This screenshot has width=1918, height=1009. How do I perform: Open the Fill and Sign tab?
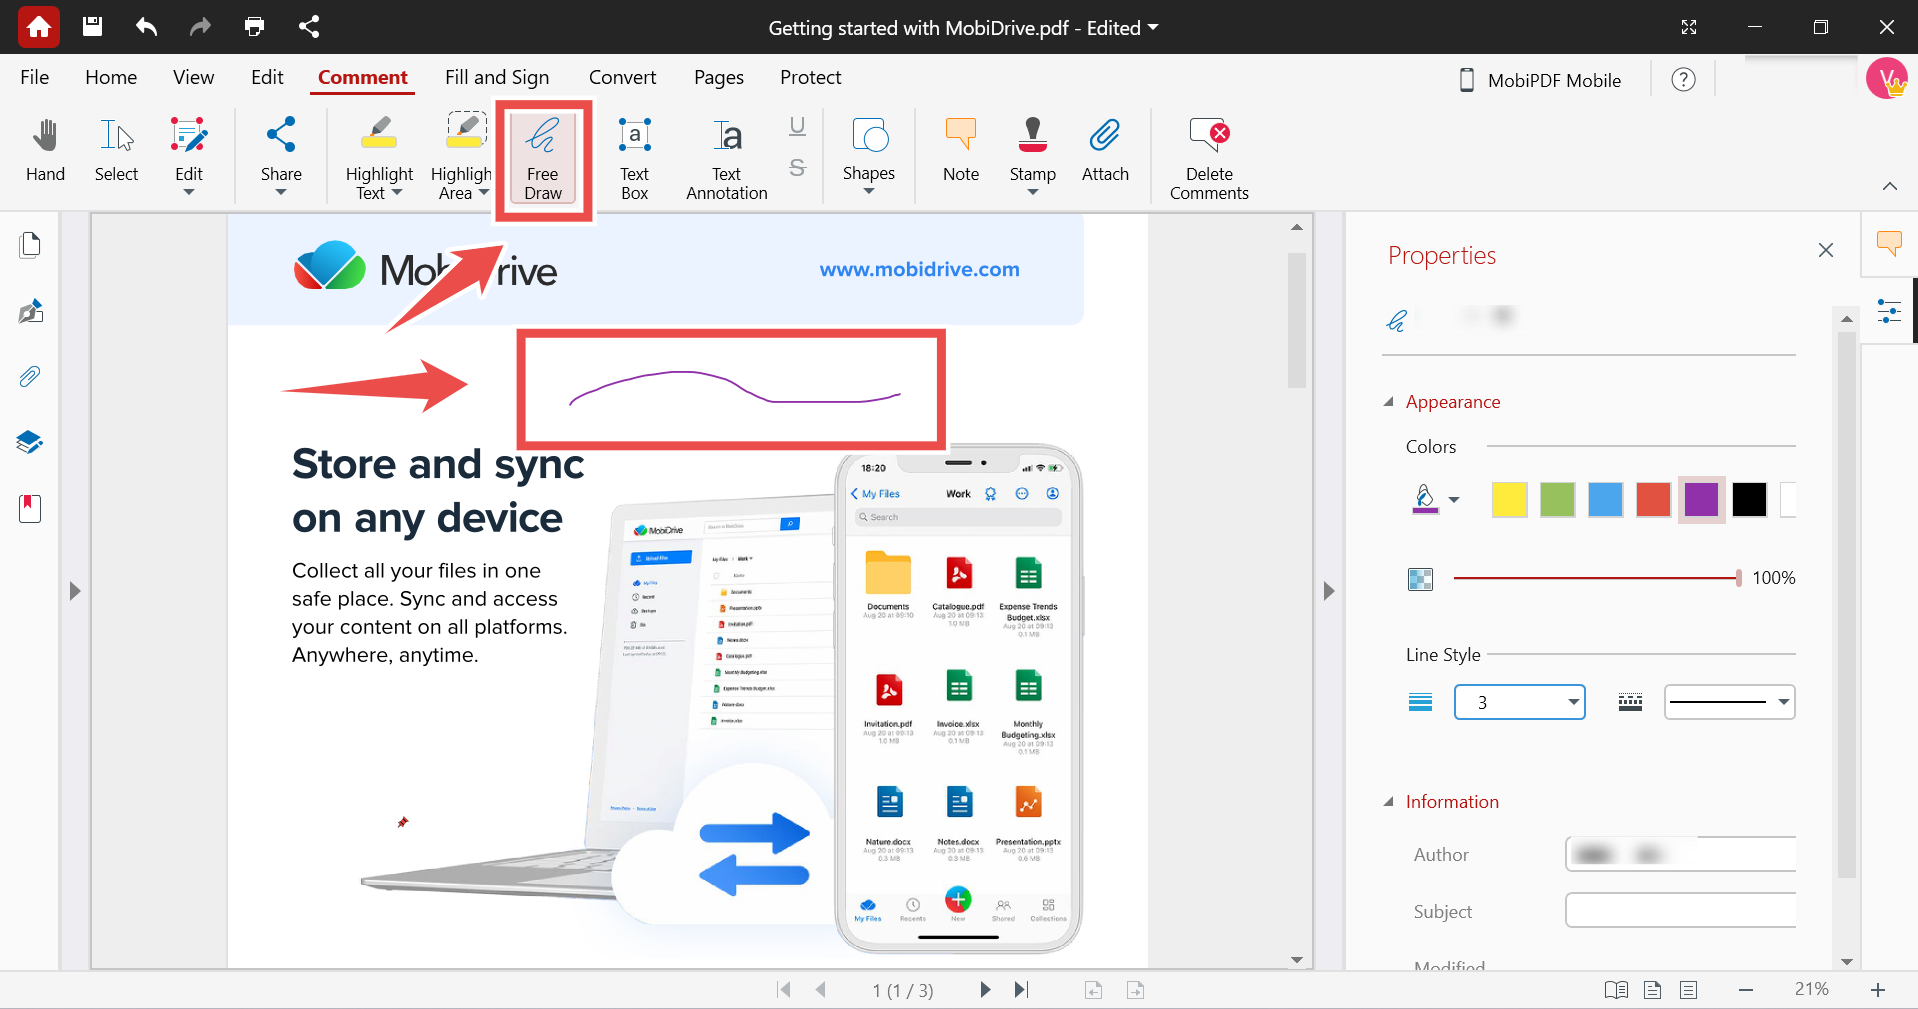pos(497,77)
